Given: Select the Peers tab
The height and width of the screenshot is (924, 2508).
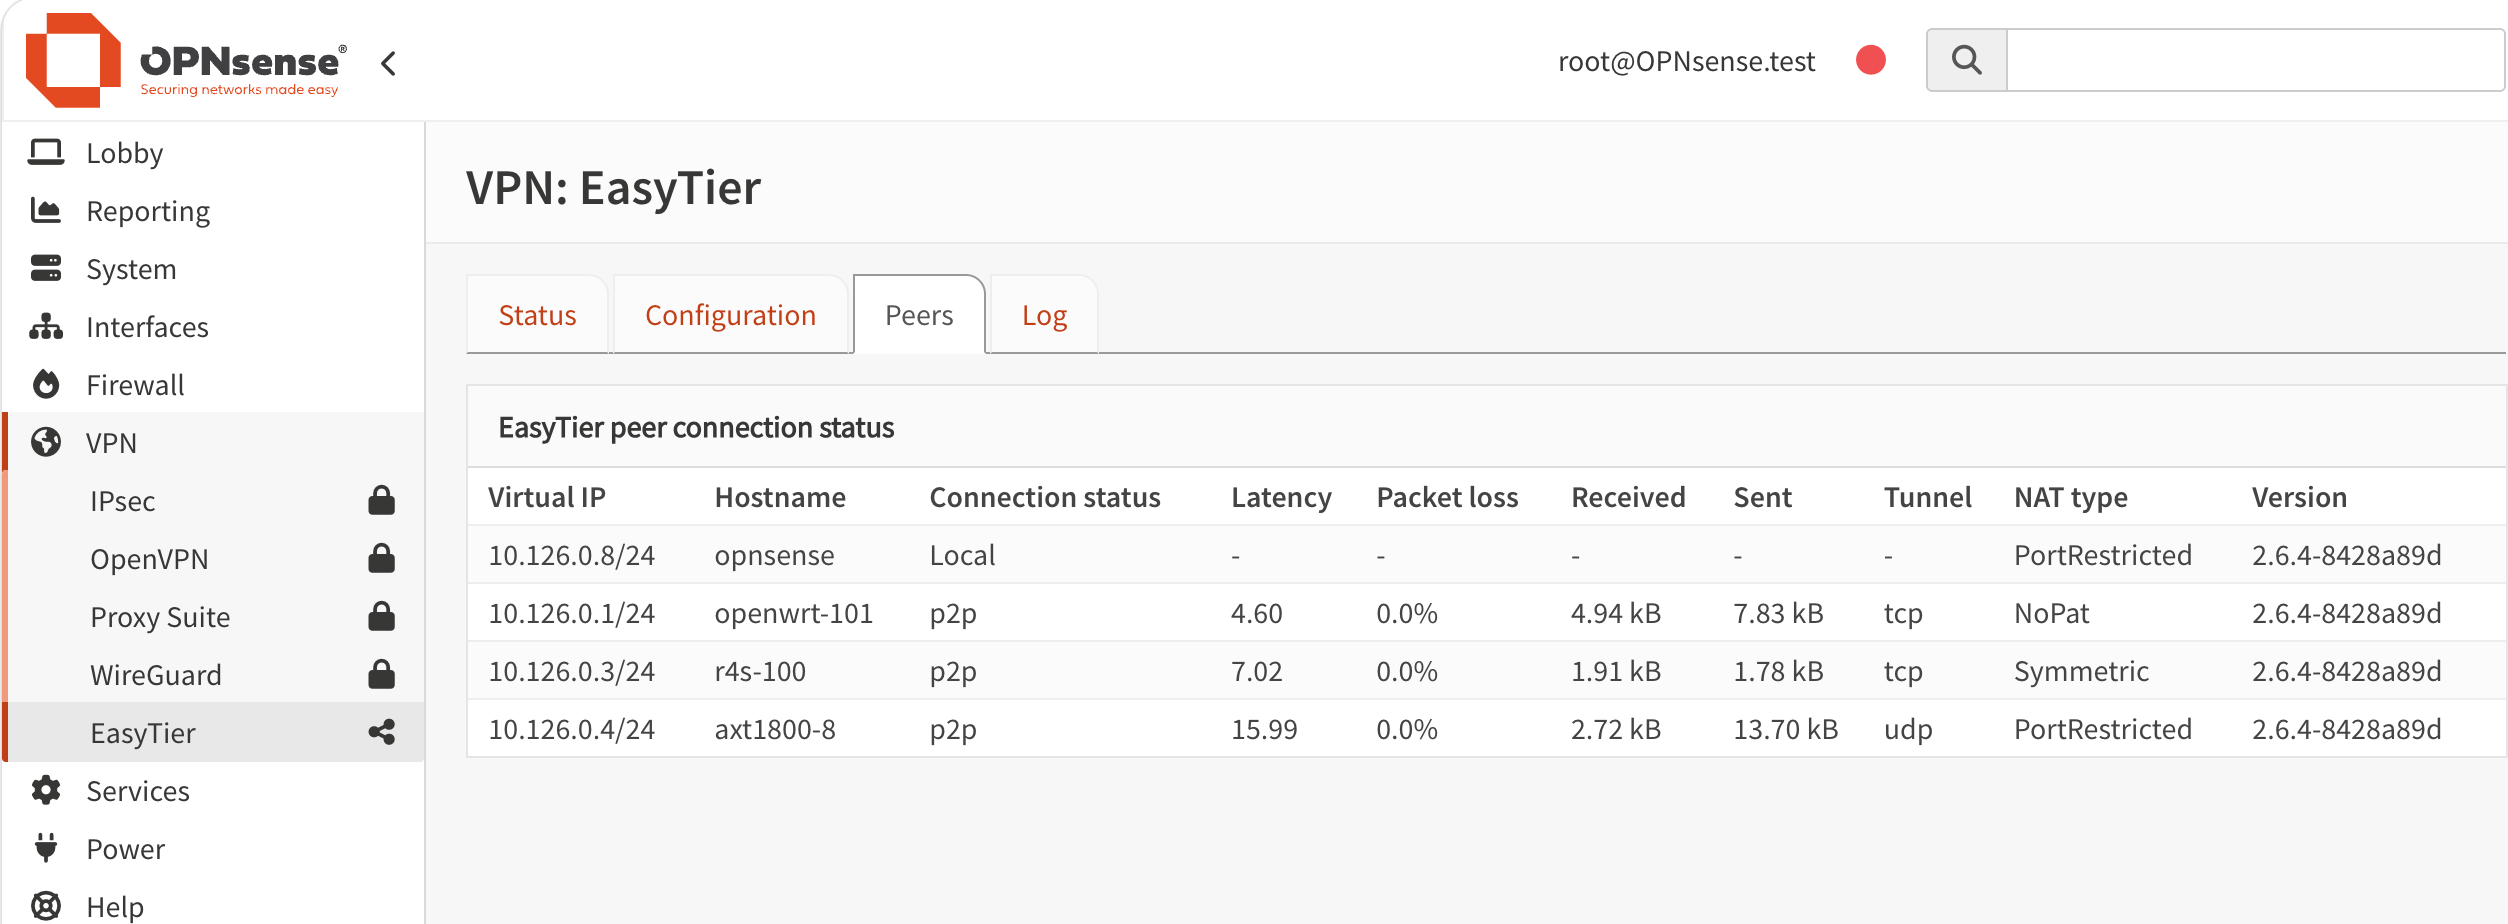Looking at the screenshot, I should click(x=919, y=315).
